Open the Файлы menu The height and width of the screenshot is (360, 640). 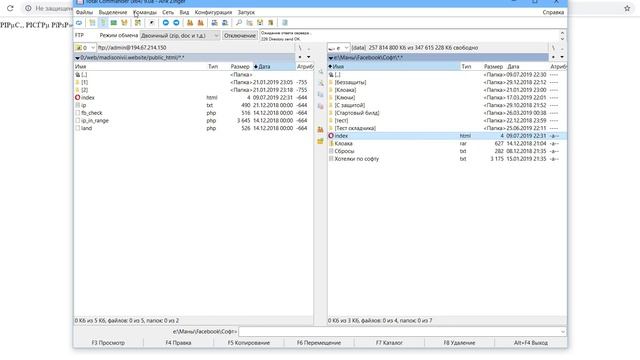(x=84, y=12)
